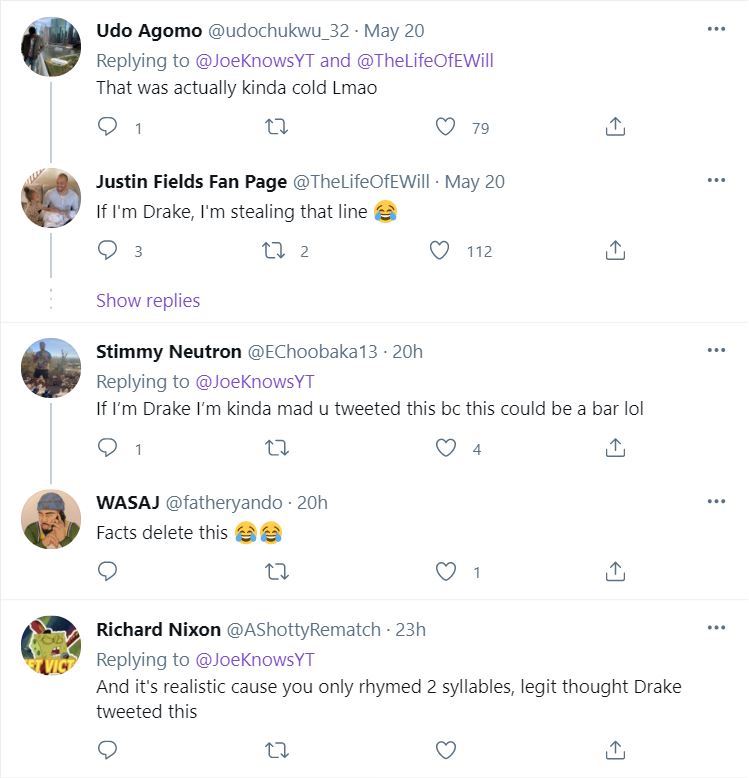Open @JoeKnowsYT link in Stimmy Neutron's reply
749x778 pixels.
(x=255, y=381)
